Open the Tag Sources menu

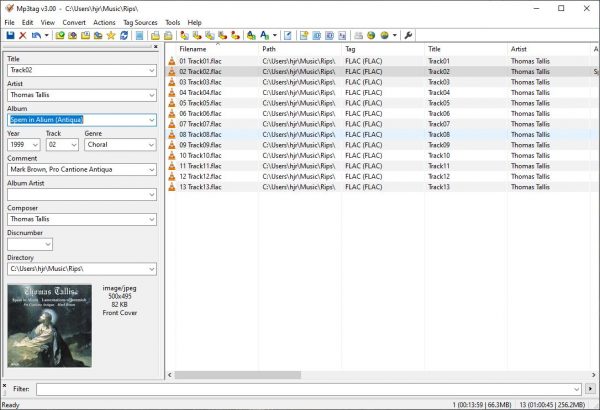tap(140, 23)
